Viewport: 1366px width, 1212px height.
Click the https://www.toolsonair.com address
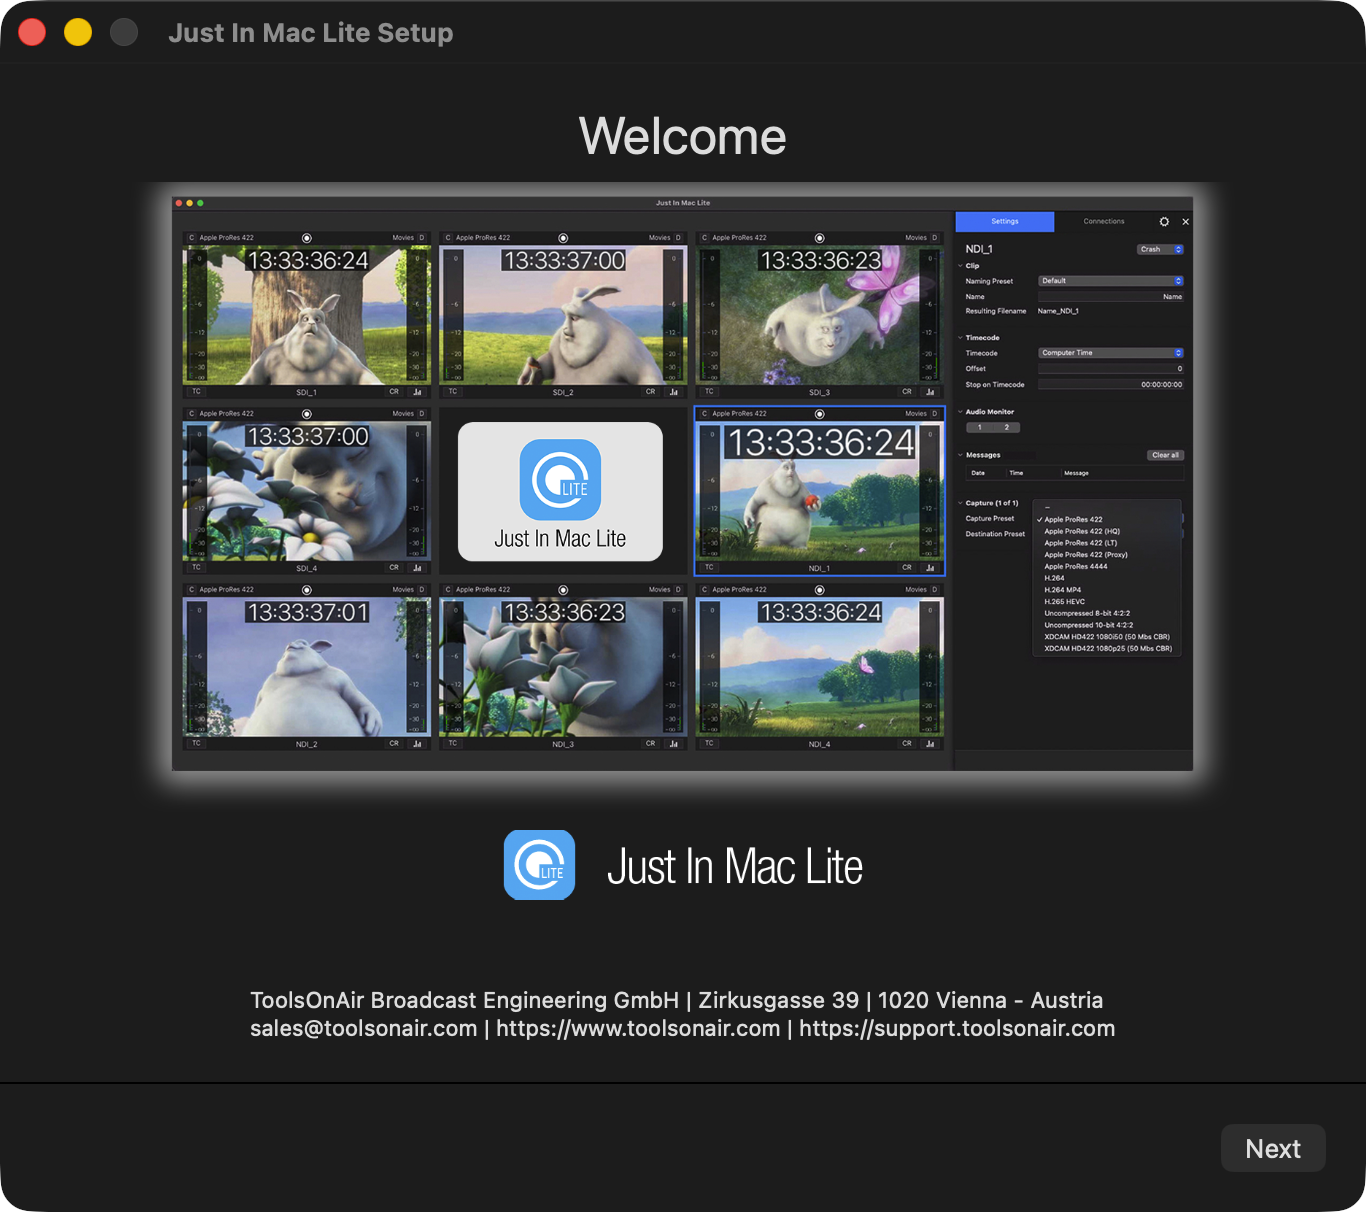click(x=638, y=1028)
